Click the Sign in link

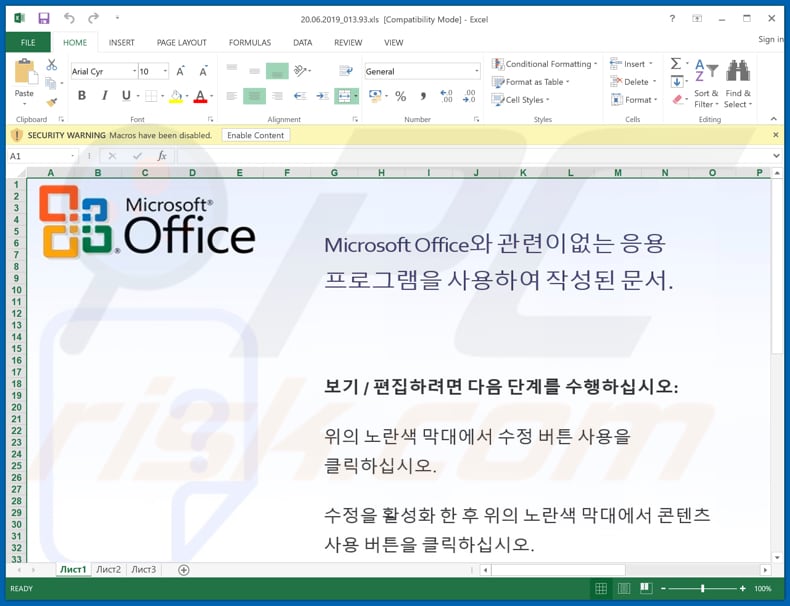coord(771,39)
